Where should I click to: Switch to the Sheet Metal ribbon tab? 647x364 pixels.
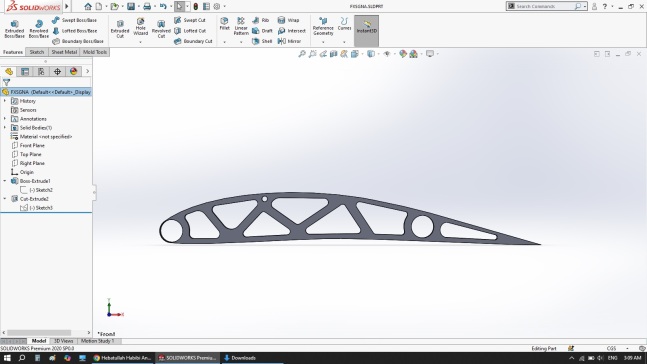pyautogui.click(x=64, y=52)
